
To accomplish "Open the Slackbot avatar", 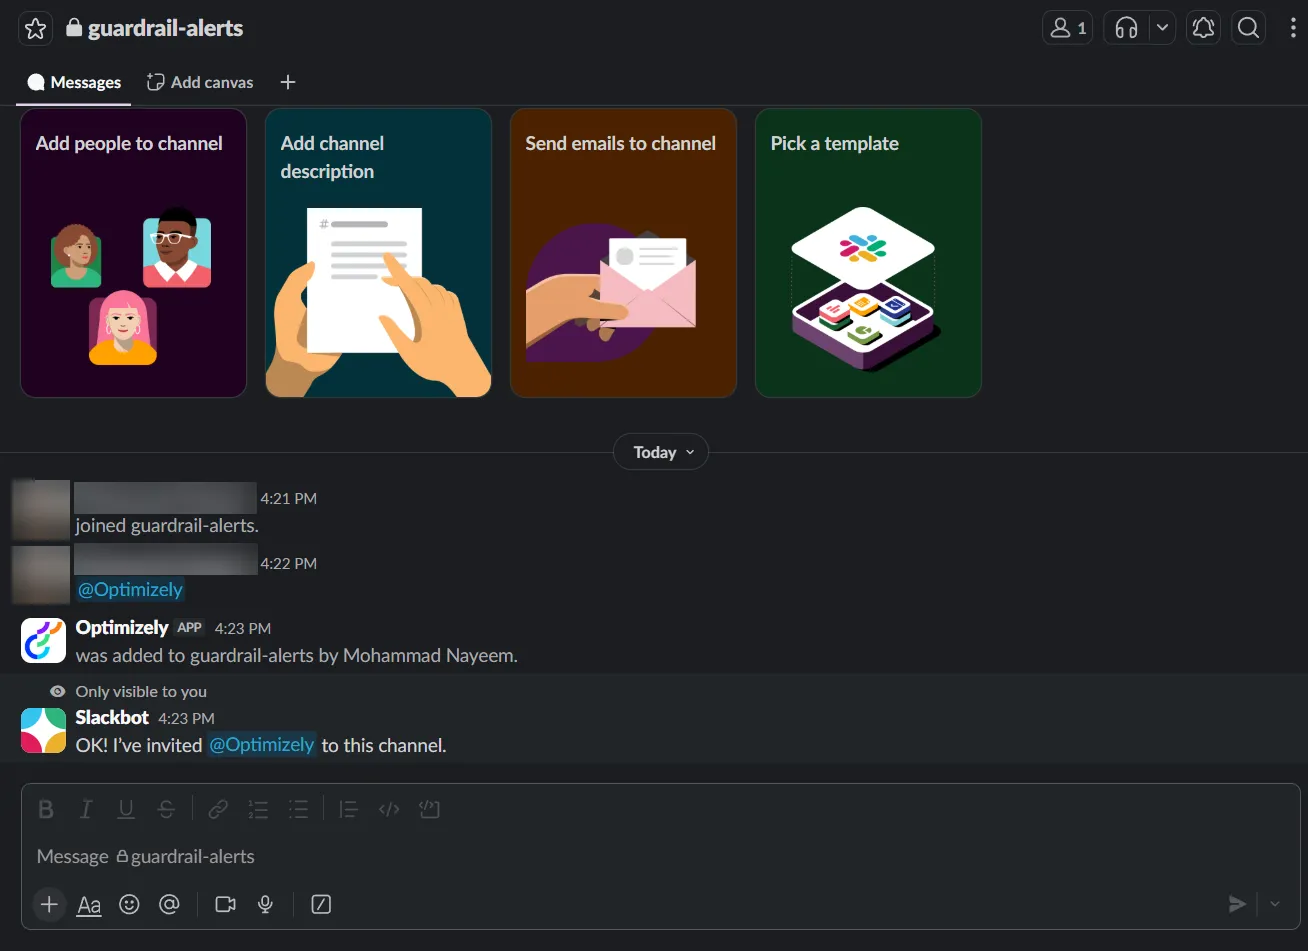I will [43, 730].
